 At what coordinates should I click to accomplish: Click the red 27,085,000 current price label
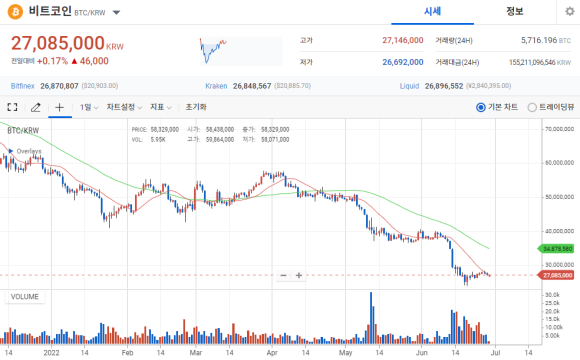point(556,275)
